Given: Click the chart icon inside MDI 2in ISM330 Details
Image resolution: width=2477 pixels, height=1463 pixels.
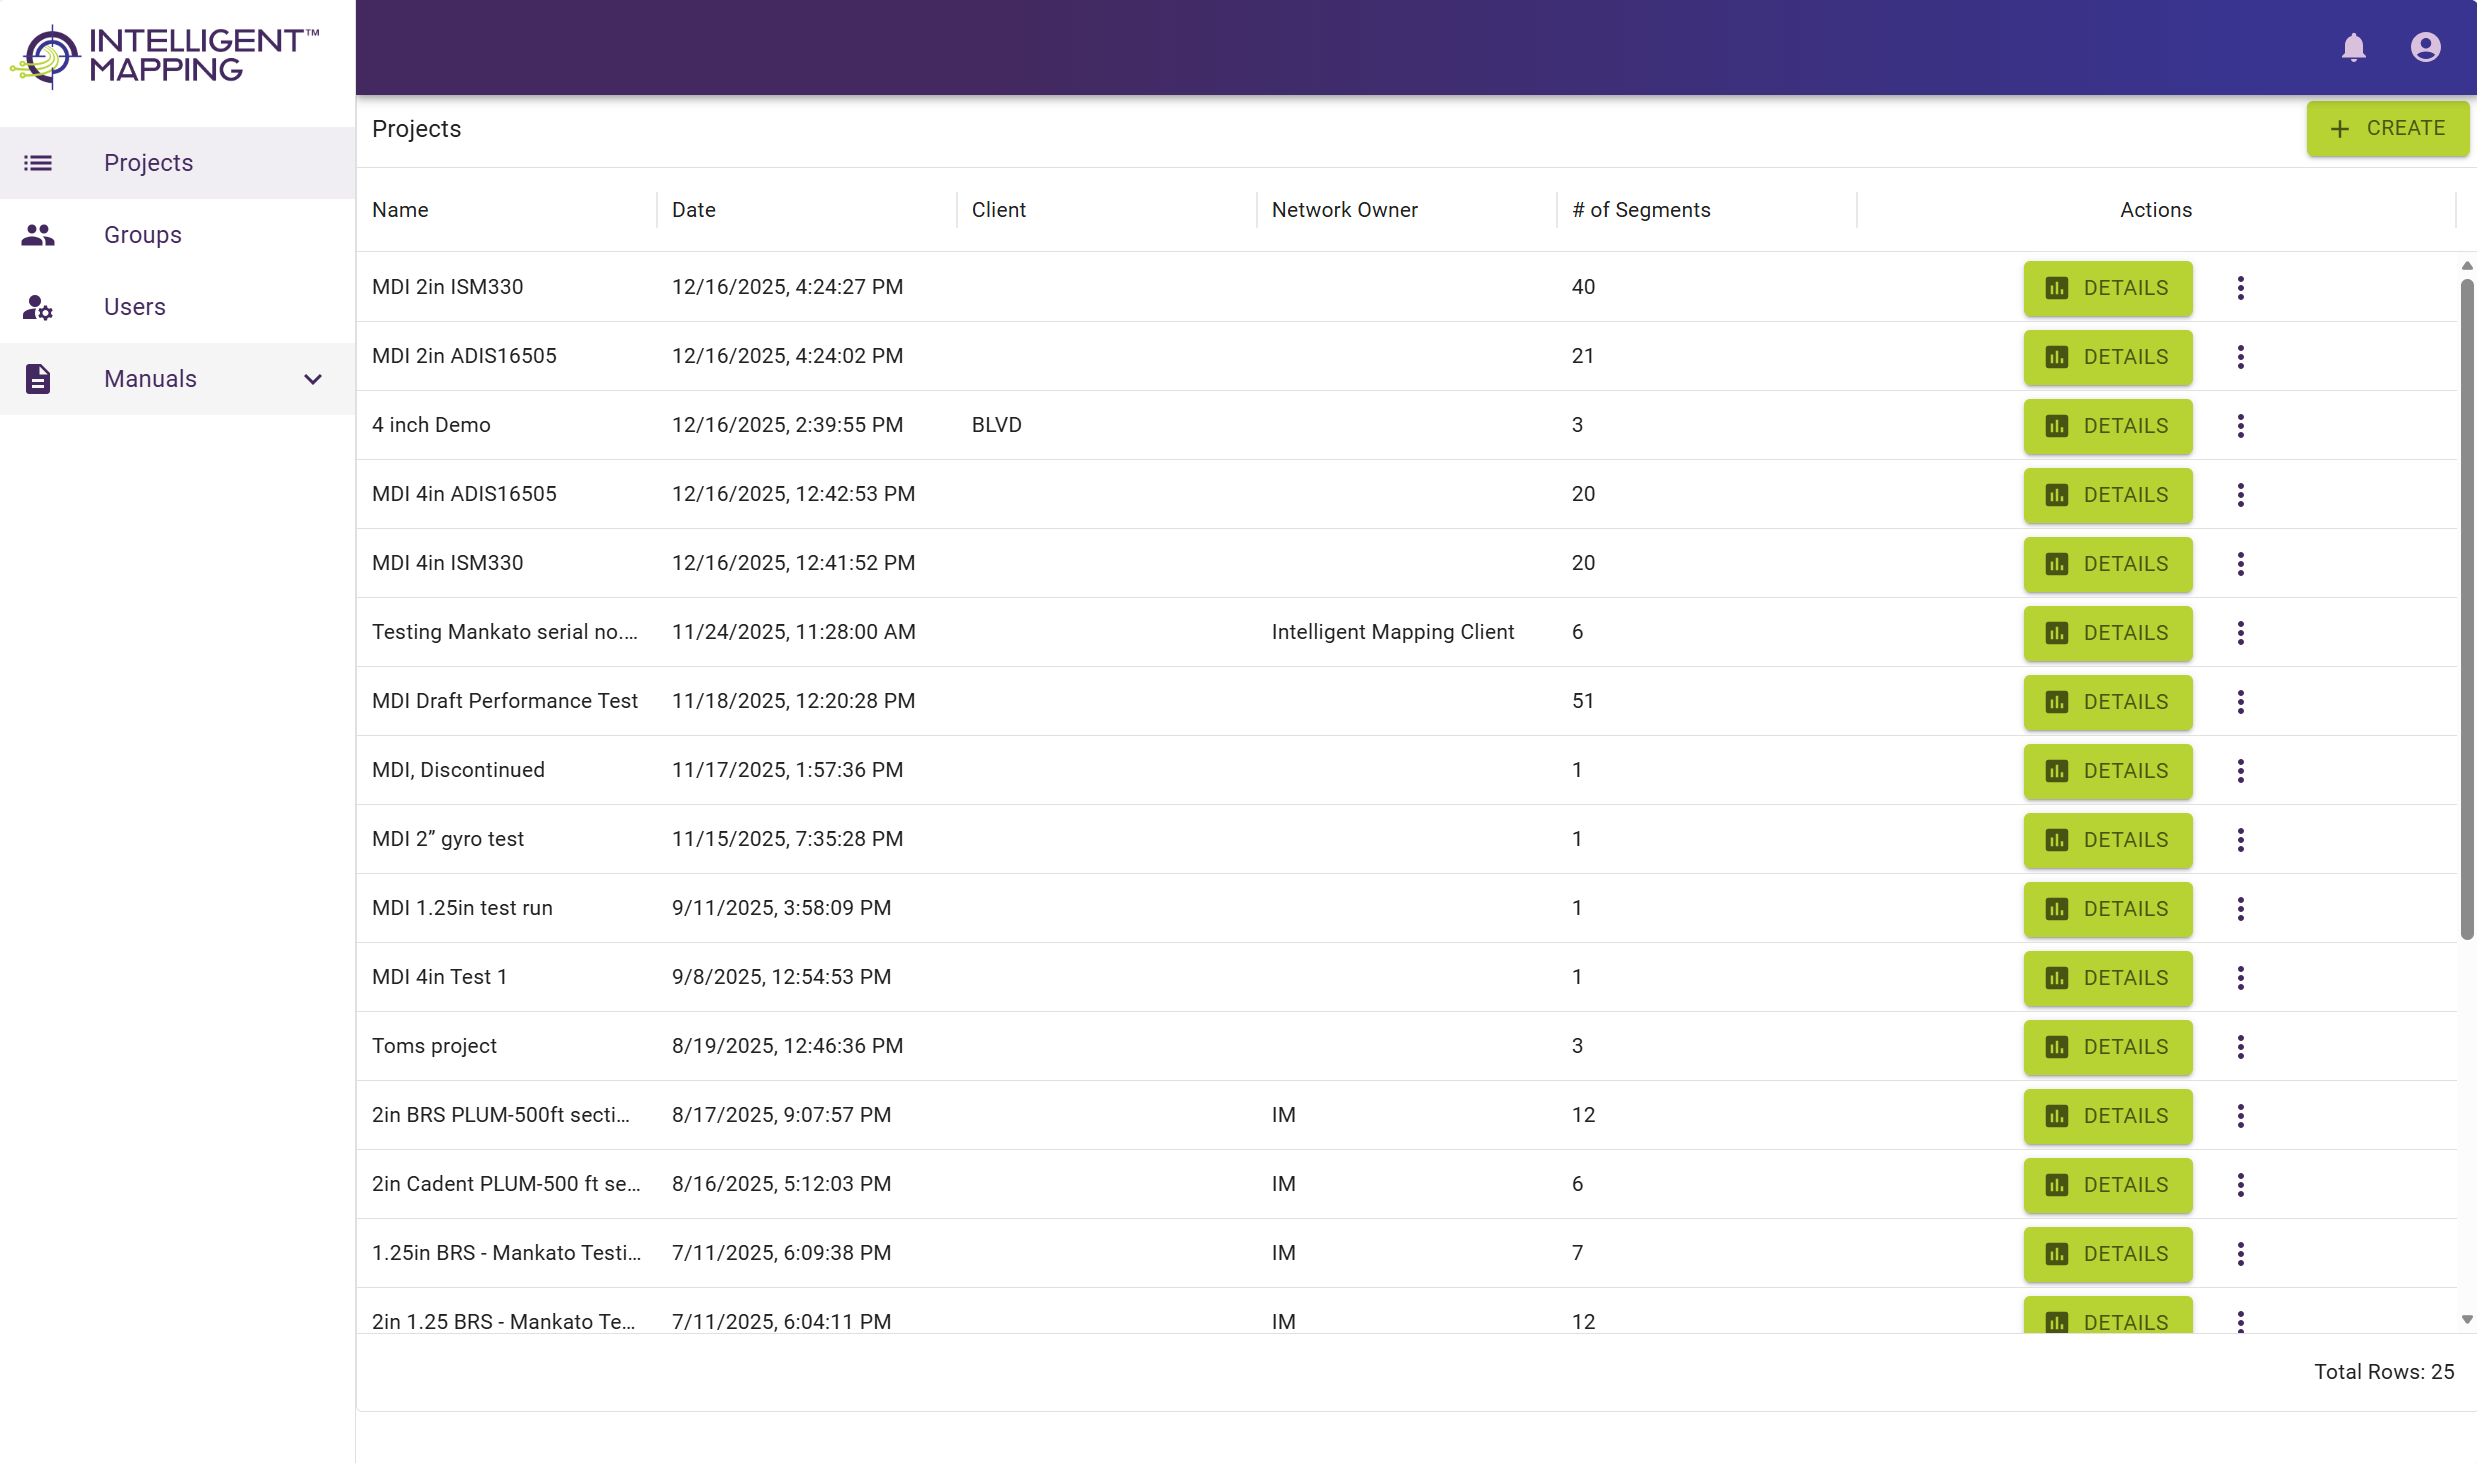Looking at the screenshot, I should pyautogui.click(x=2056, y=288).
